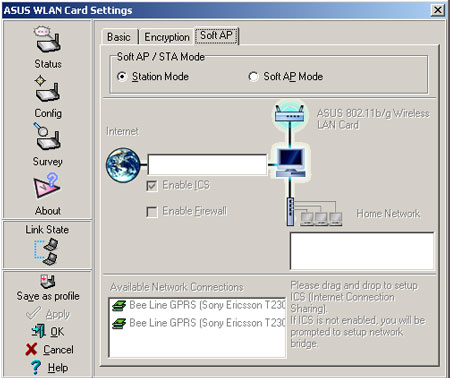Toggle the Enable Firewall checkbox
The width and height of the screenshot is (450, 378).
point(152,211)
